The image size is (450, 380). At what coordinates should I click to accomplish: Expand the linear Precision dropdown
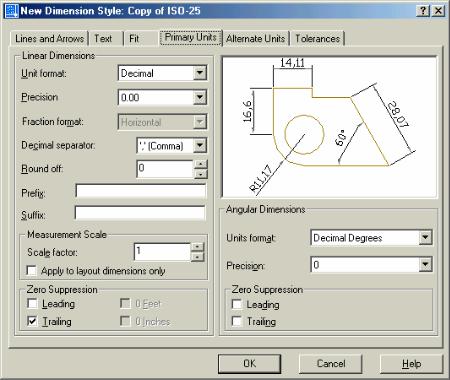(x=200, y=97)
